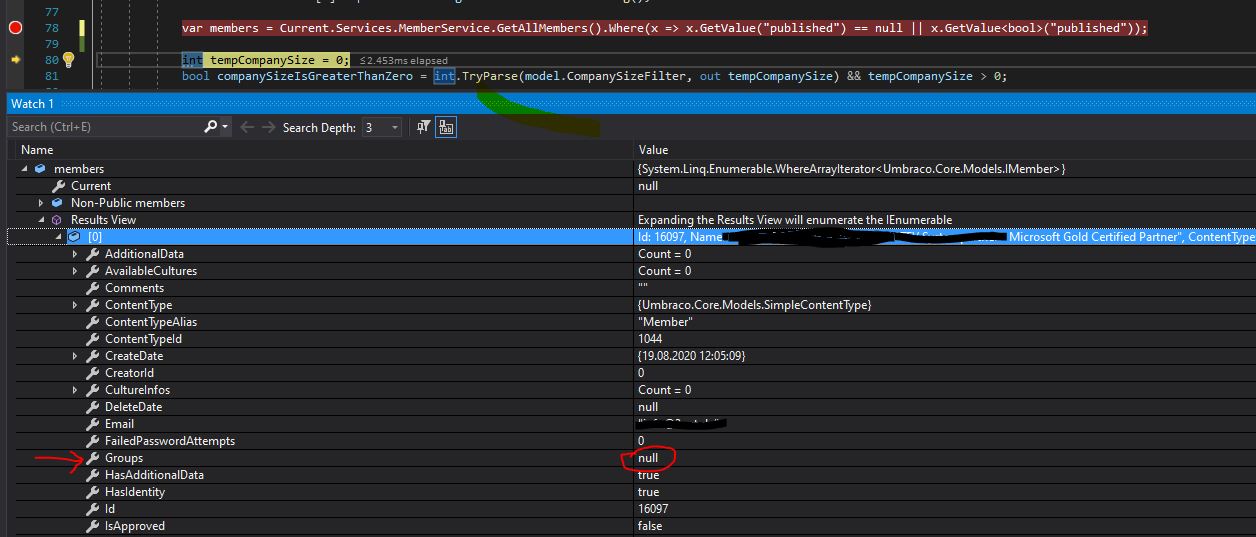Click the 'Expanding the Results View' message text

coord(795,220)
